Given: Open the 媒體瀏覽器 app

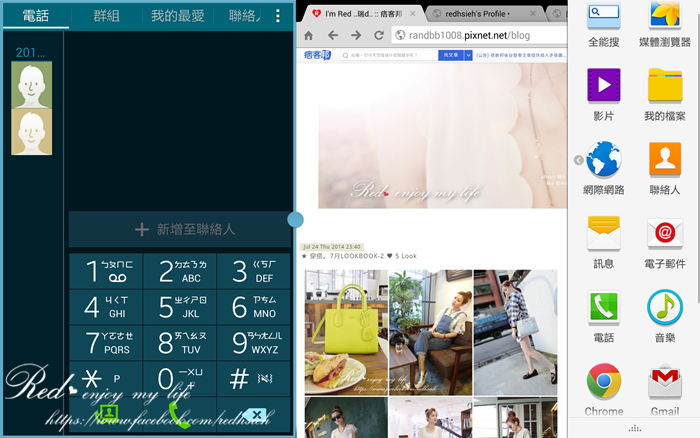Looking at the screenshot, I should coord(665,23).
